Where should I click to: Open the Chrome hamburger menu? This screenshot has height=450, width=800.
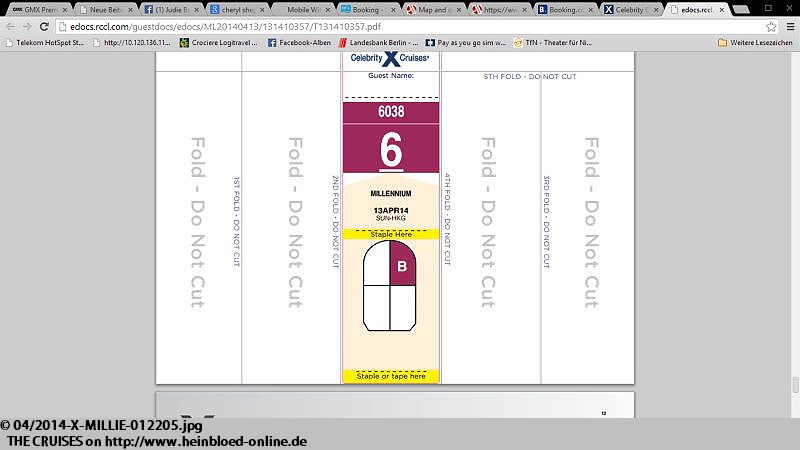coord(790,27)
